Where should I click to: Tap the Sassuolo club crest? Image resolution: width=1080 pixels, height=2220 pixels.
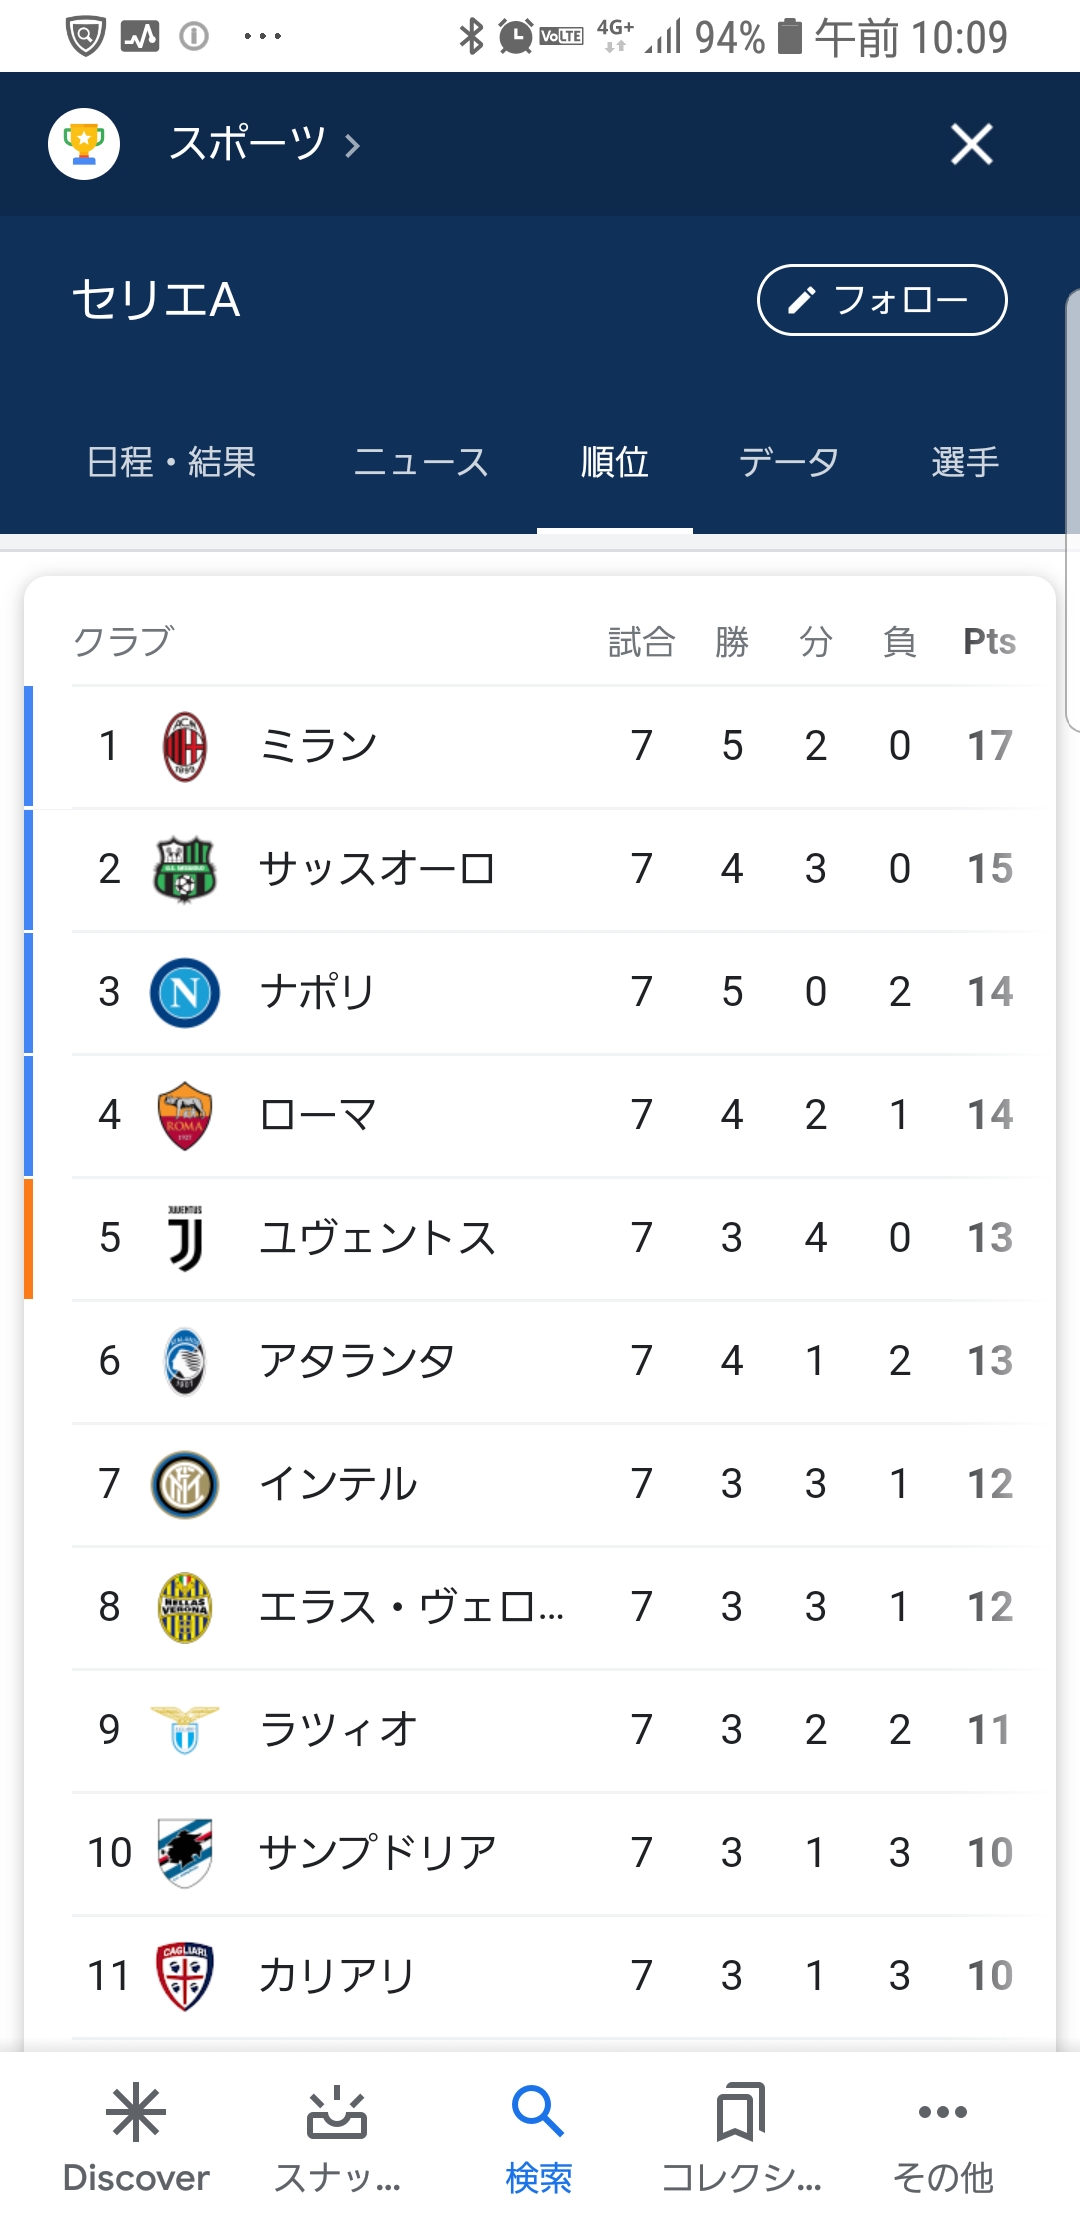[185, 869]
